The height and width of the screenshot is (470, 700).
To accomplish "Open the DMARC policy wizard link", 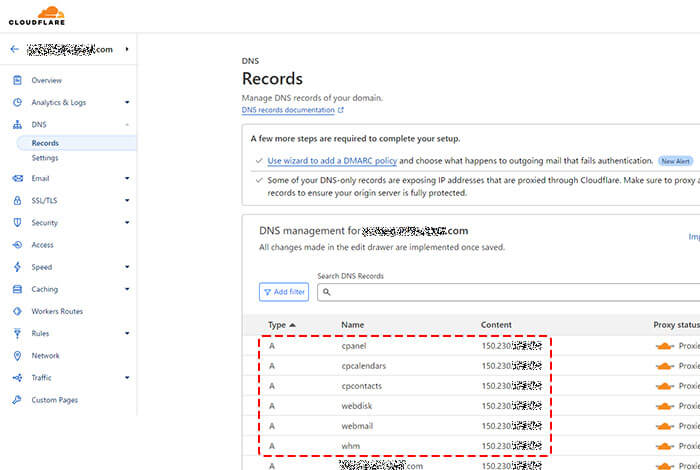I will click(x=332, y=161).
